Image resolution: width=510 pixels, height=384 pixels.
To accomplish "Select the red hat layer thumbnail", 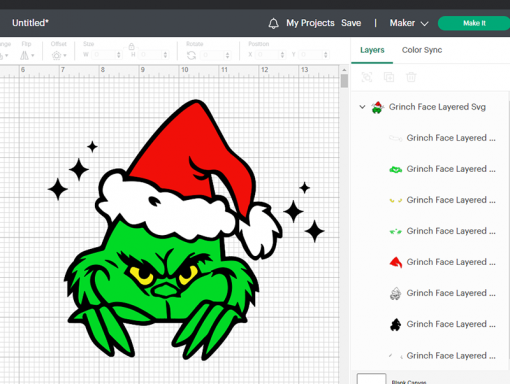I will [396, 262].
